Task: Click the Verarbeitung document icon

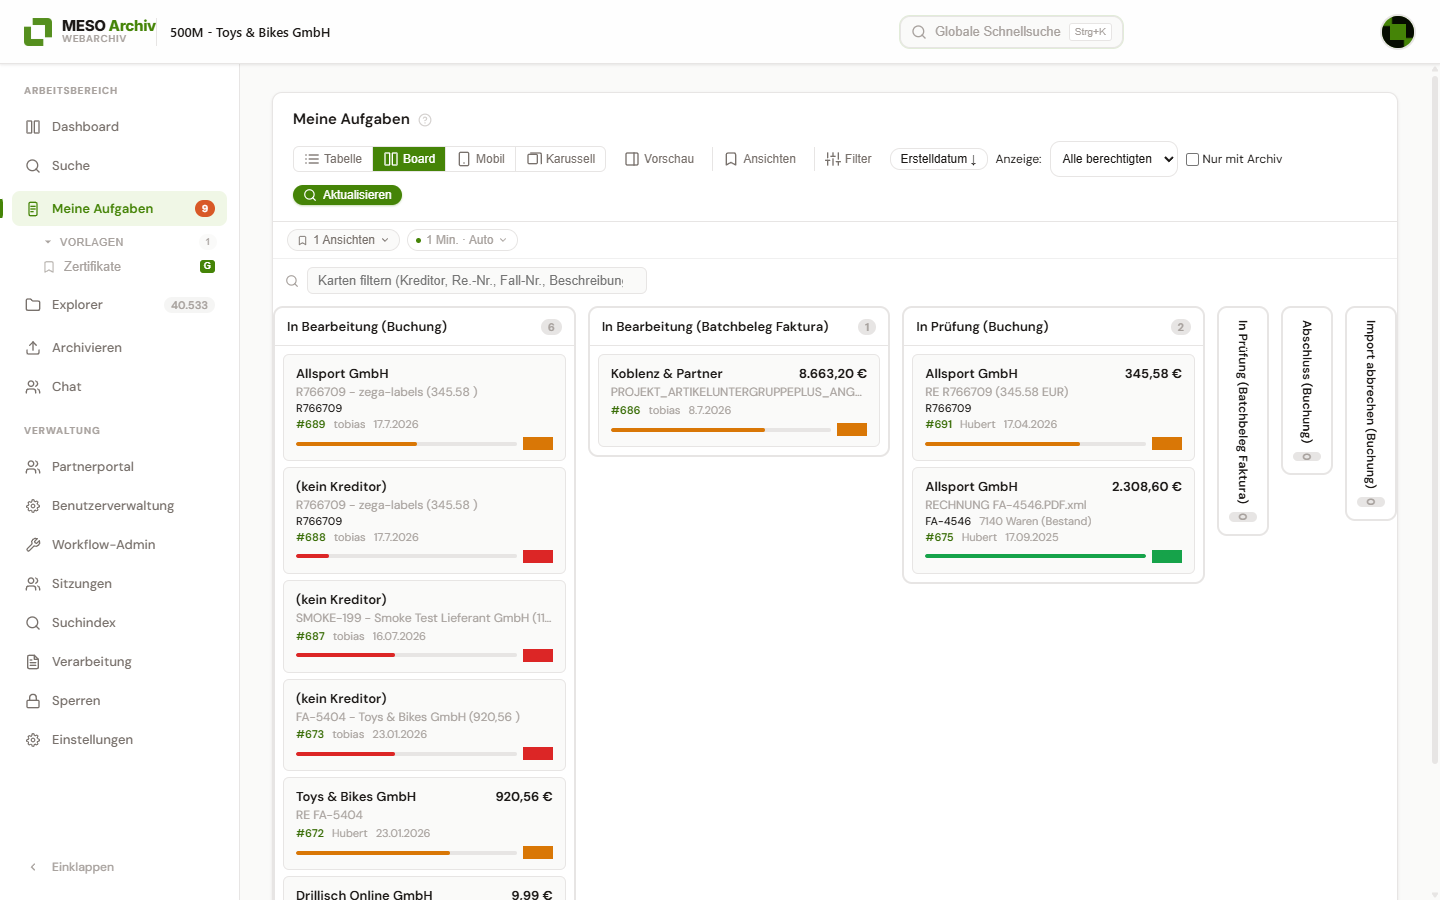Action: (x=33, y=662)
